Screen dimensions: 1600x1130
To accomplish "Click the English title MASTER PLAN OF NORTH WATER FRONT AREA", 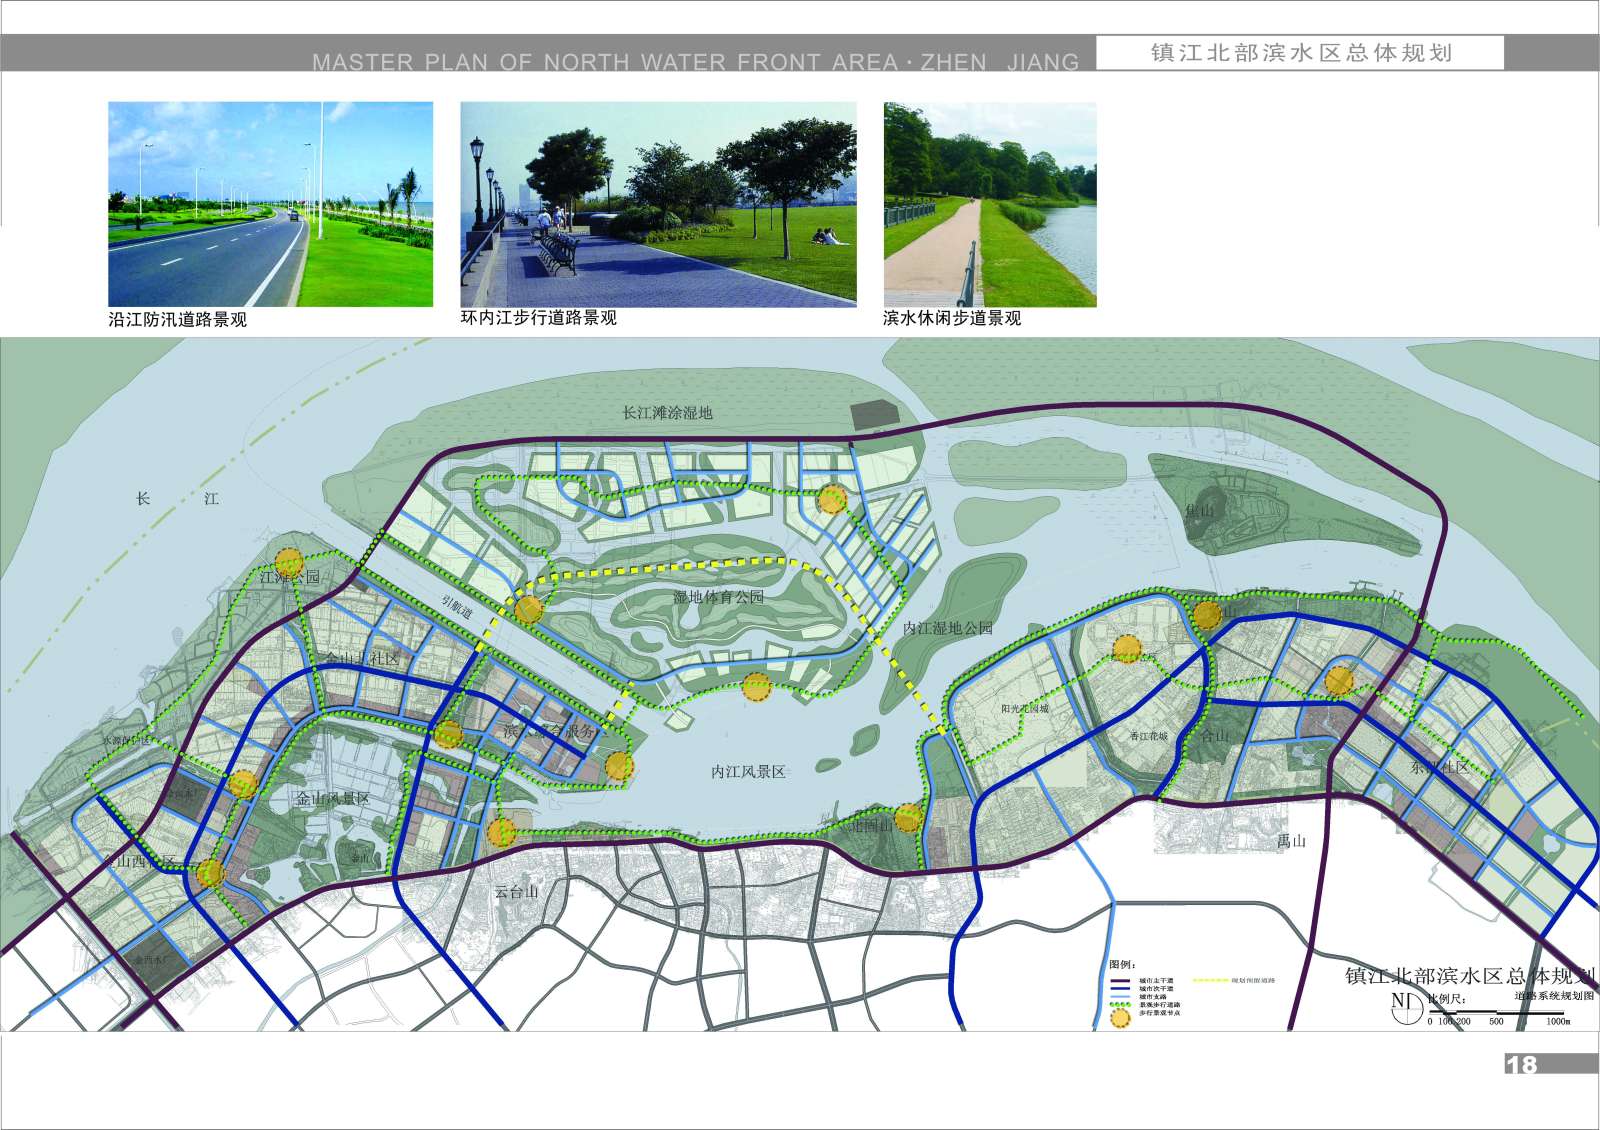I will (605, 62).
